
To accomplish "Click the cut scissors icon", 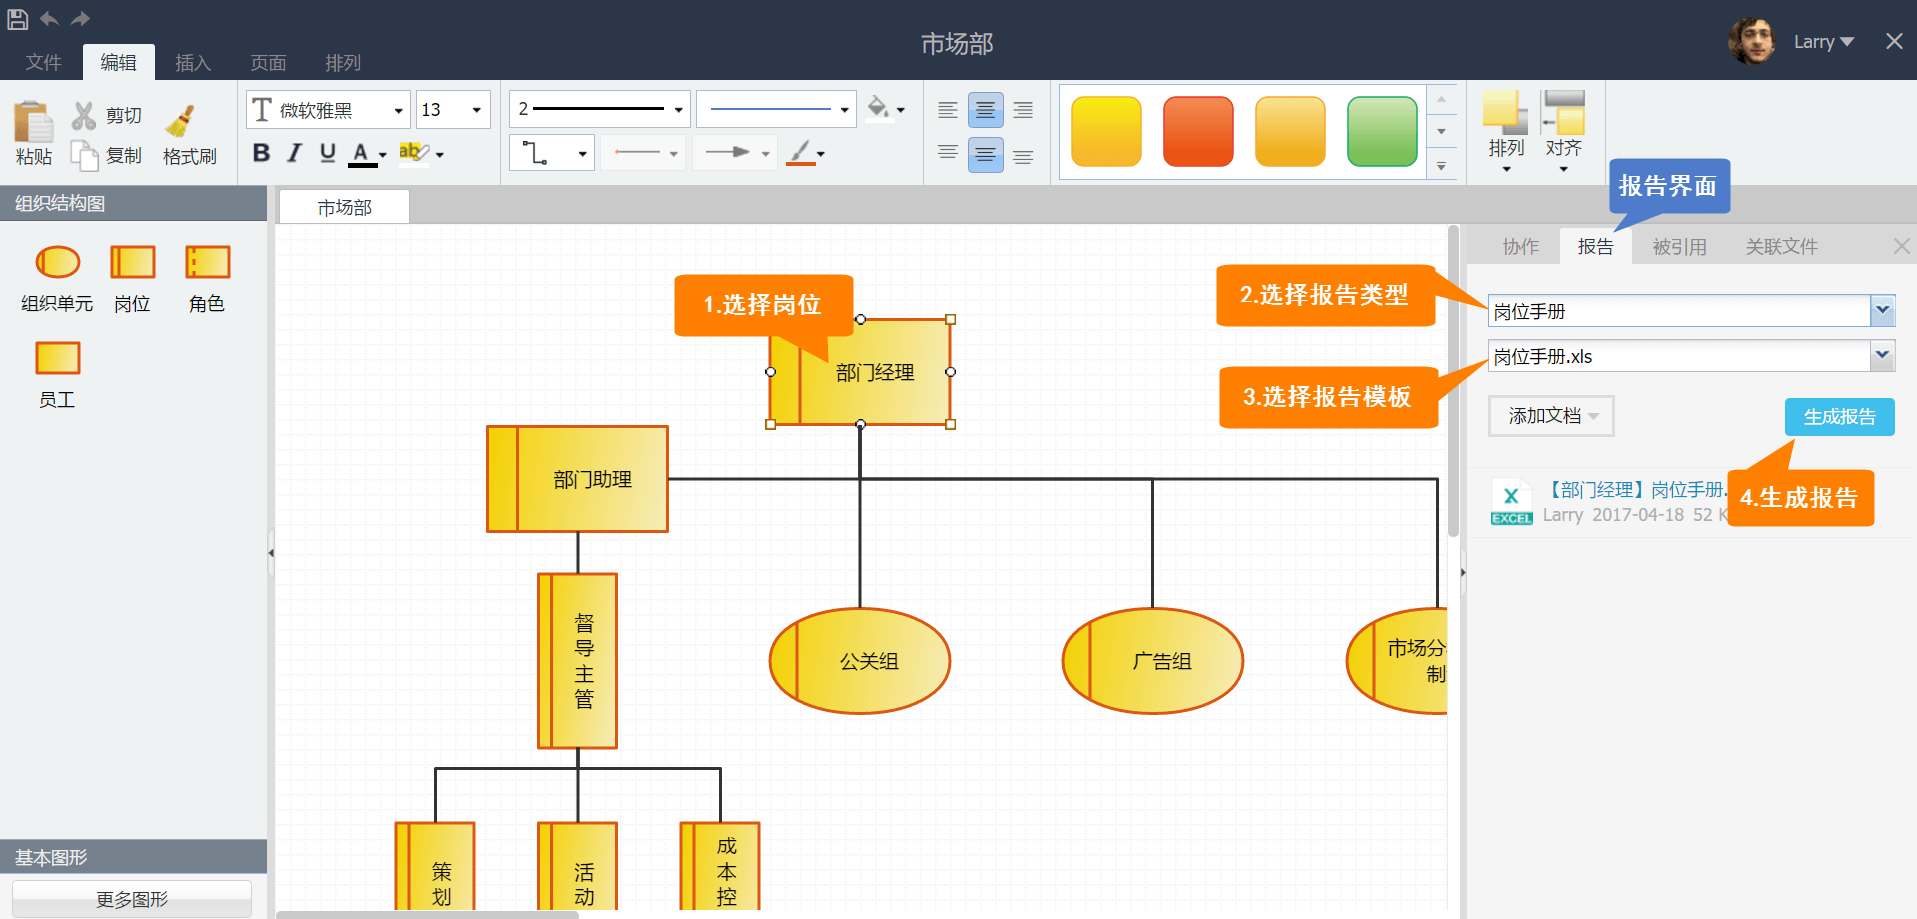I will coord(84,115).
